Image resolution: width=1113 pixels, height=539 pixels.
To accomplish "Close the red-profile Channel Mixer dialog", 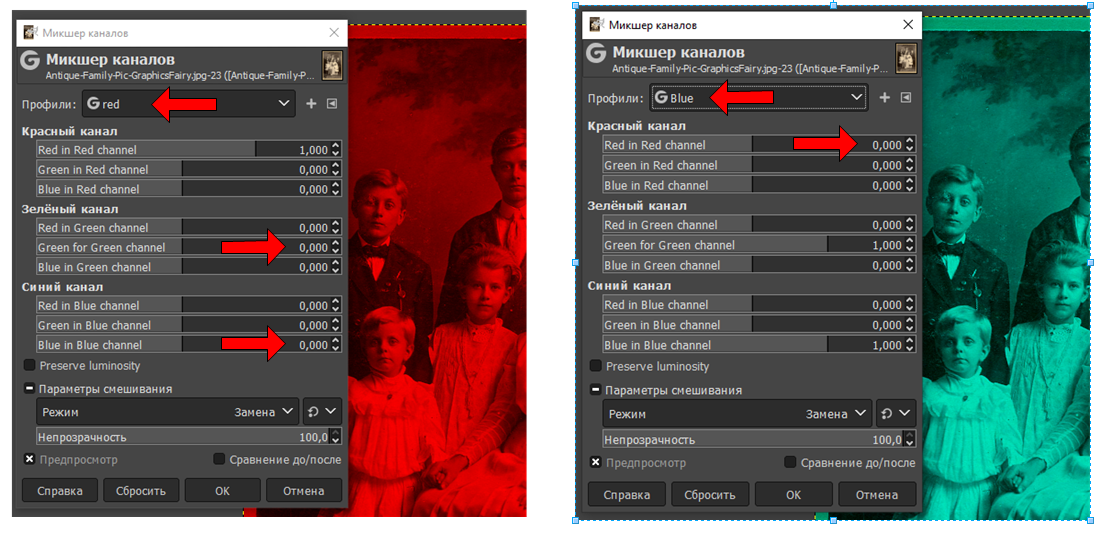I will [334, 33].
